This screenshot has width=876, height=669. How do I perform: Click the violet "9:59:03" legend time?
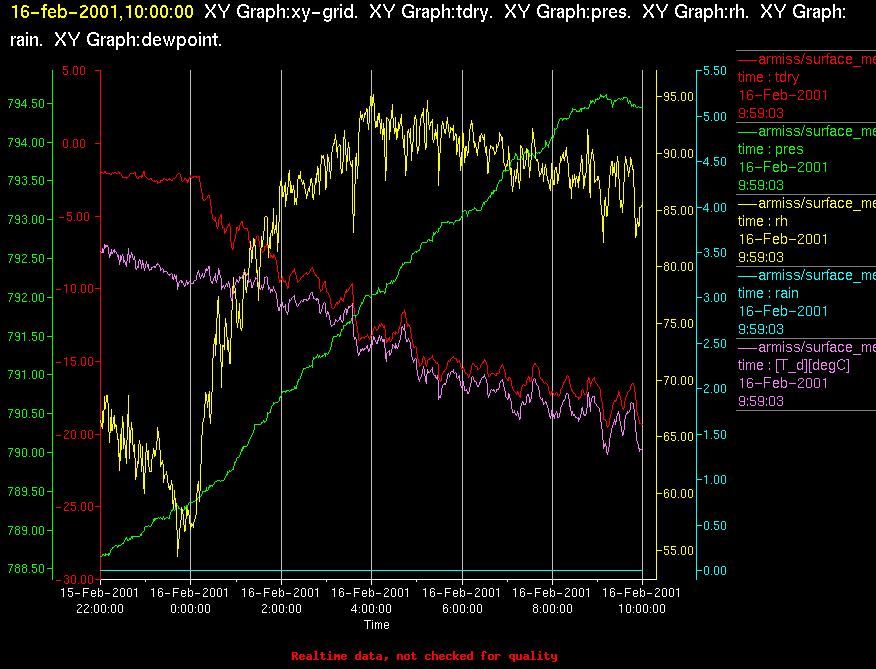[760, 401]
